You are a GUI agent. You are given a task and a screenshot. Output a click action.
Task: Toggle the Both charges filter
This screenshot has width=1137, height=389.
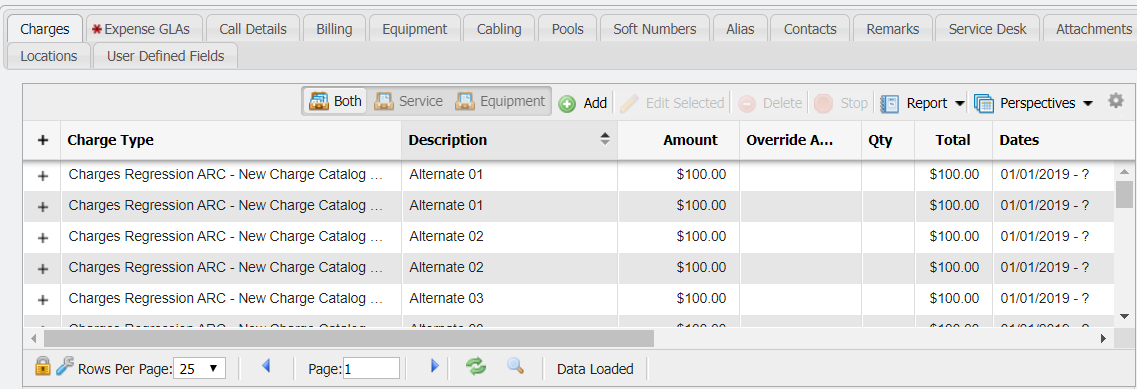[x=335, y=101]
